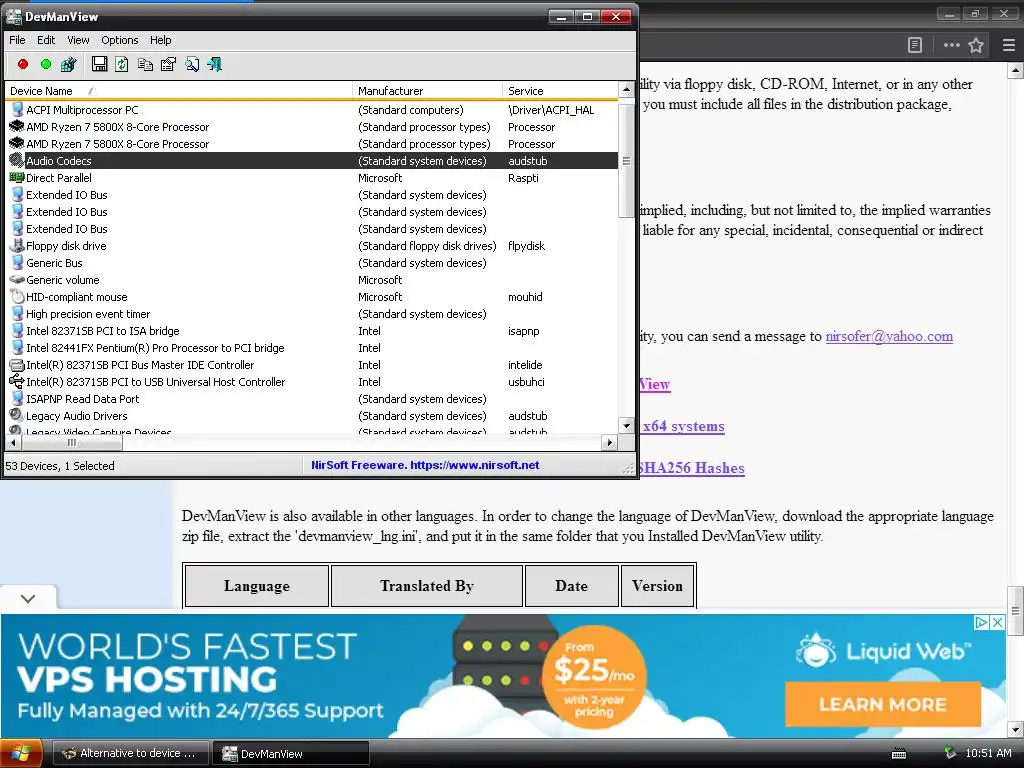Open the Help menu
This screenshot has width=1024, height=768.
click(161, 40)
